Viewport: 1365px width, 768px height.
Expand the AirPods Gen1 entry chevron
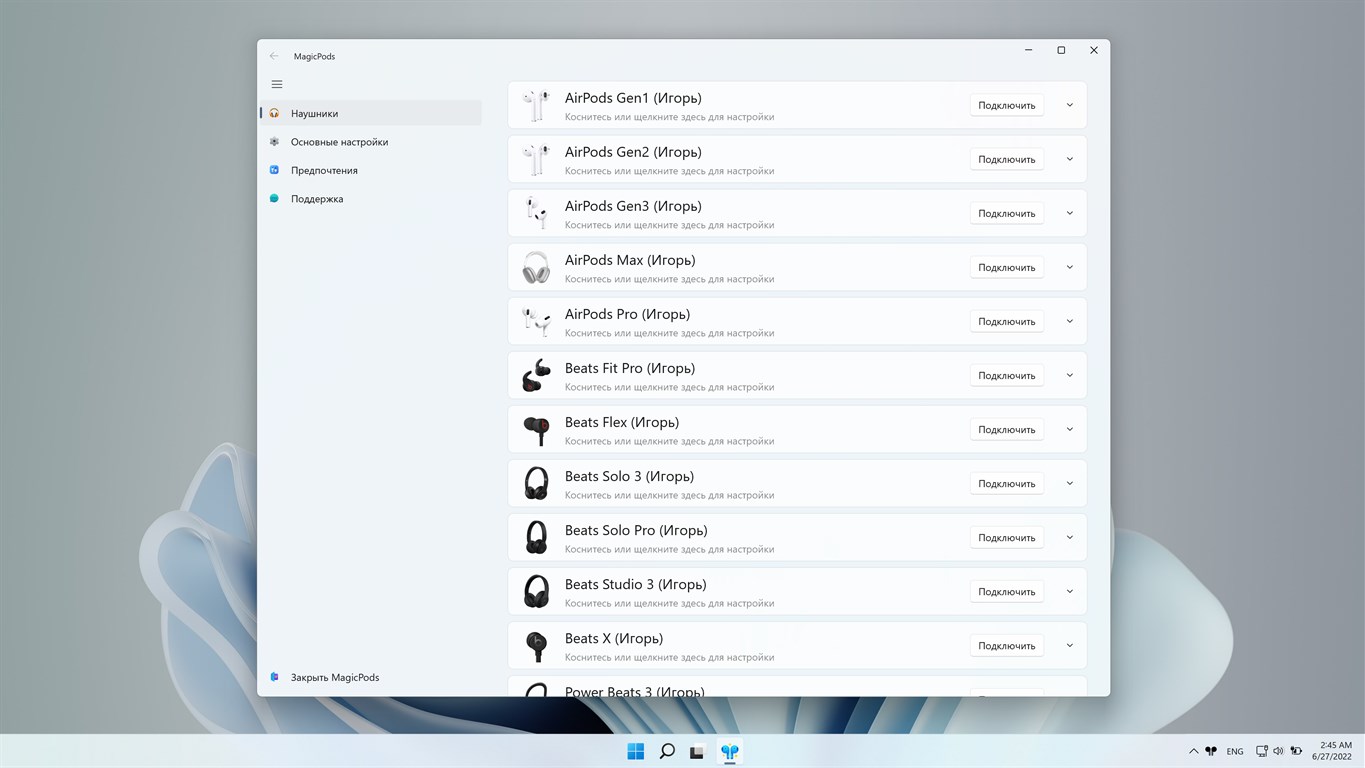point(1069,105)
